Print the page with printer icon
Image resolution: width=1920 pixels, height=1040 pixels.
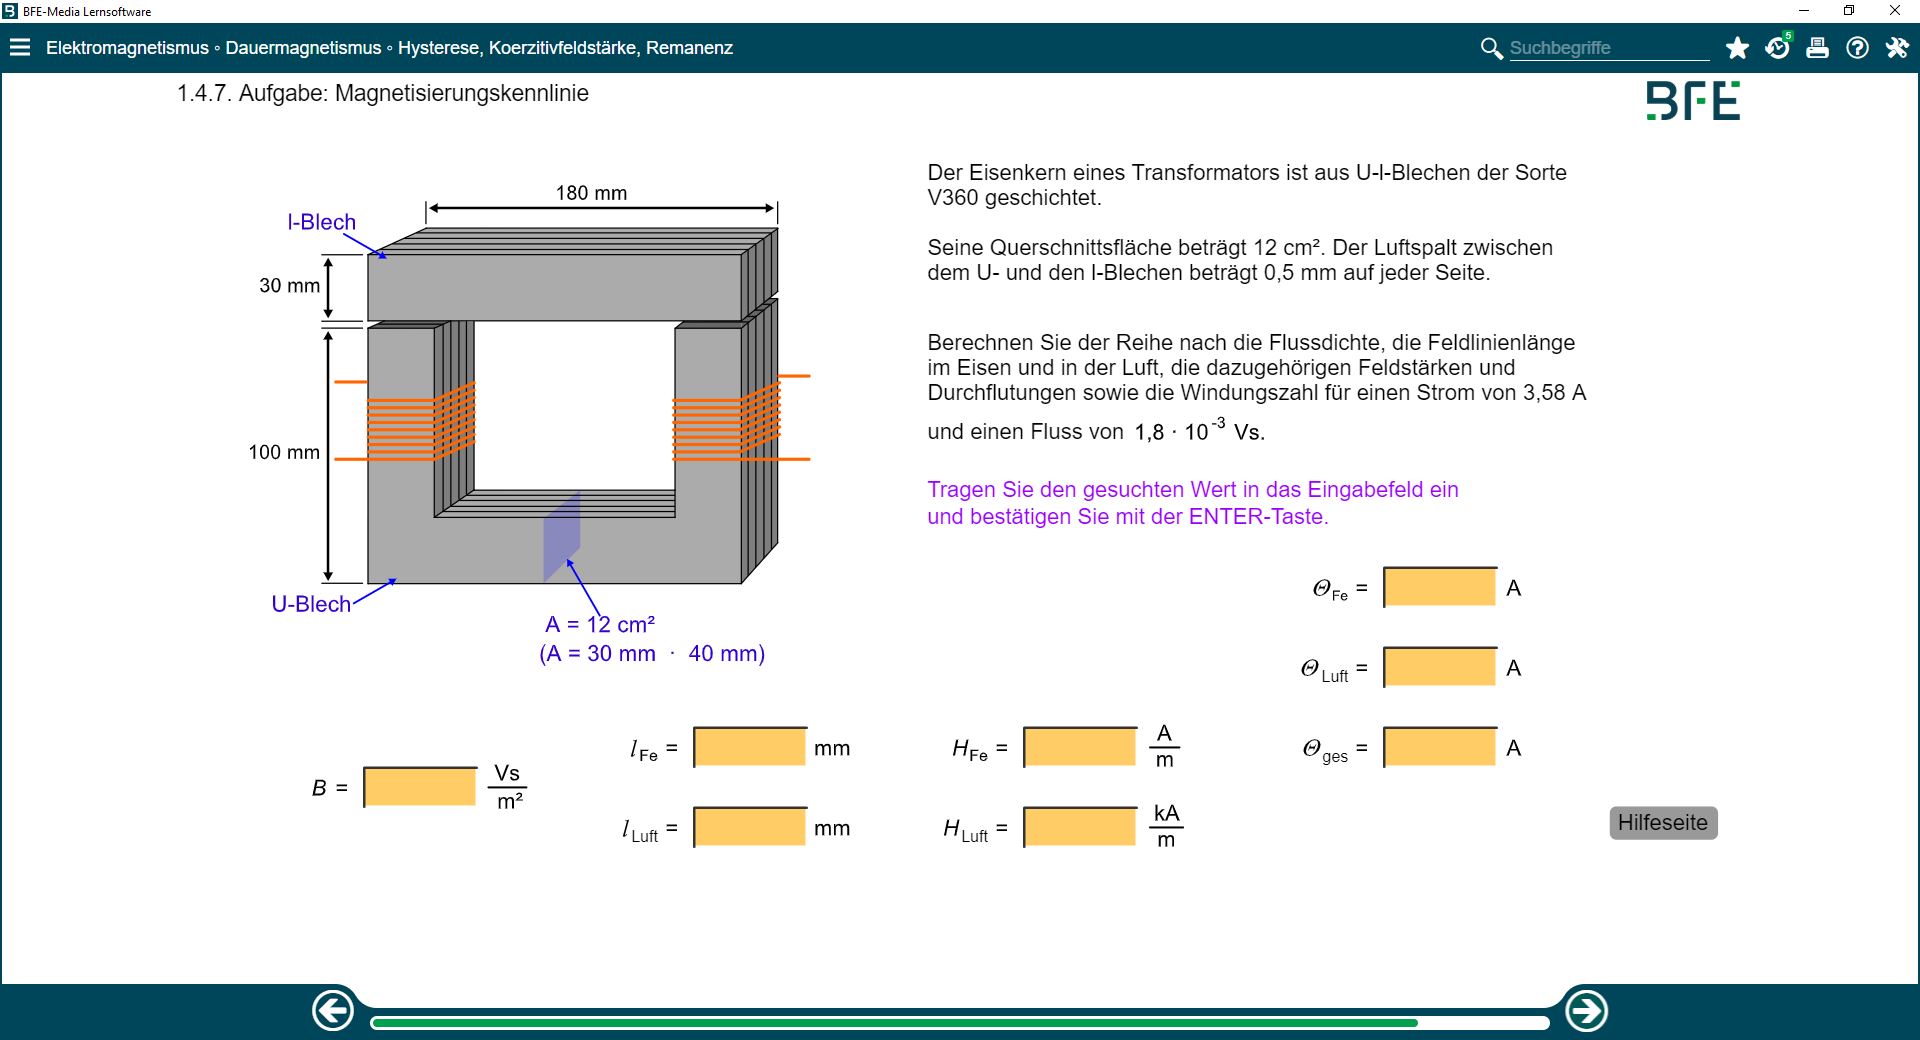point(1817,48)
